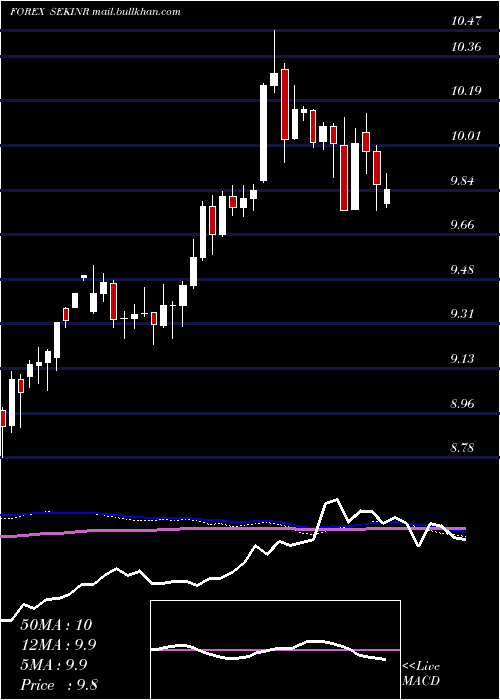Select the 10.47 price axis label
Viewport: 500px width, 700px height.
click(x=466, y=21)
